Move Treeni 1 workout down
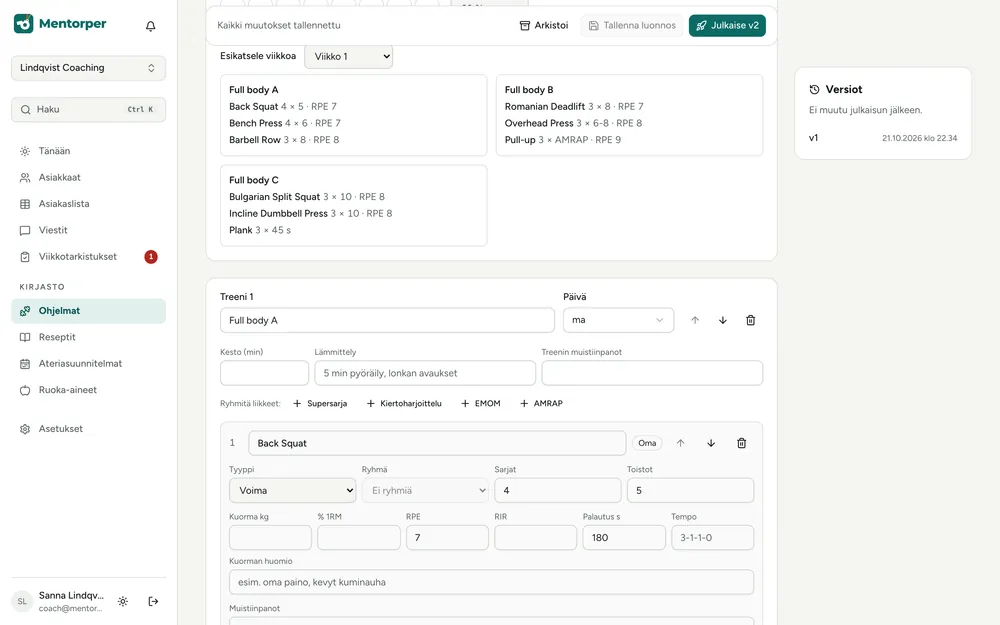This screenshot has width=1000, height=625. [x=723, y=320]
